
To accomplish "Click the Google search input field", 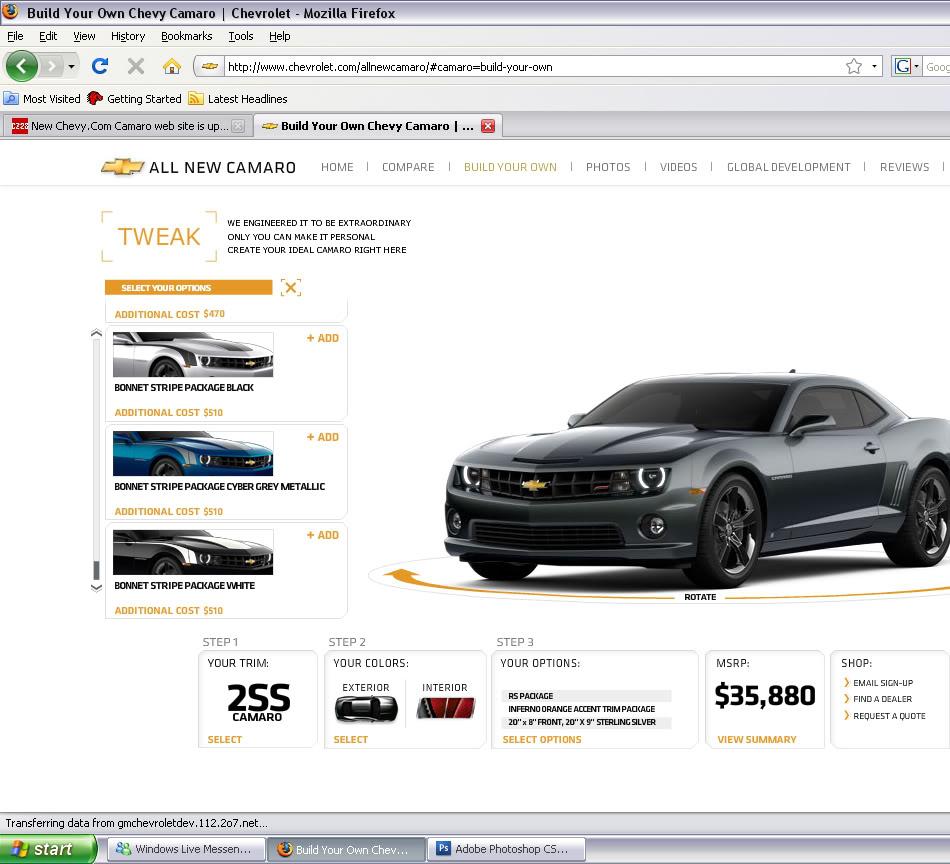I will [x=937, y=67].
